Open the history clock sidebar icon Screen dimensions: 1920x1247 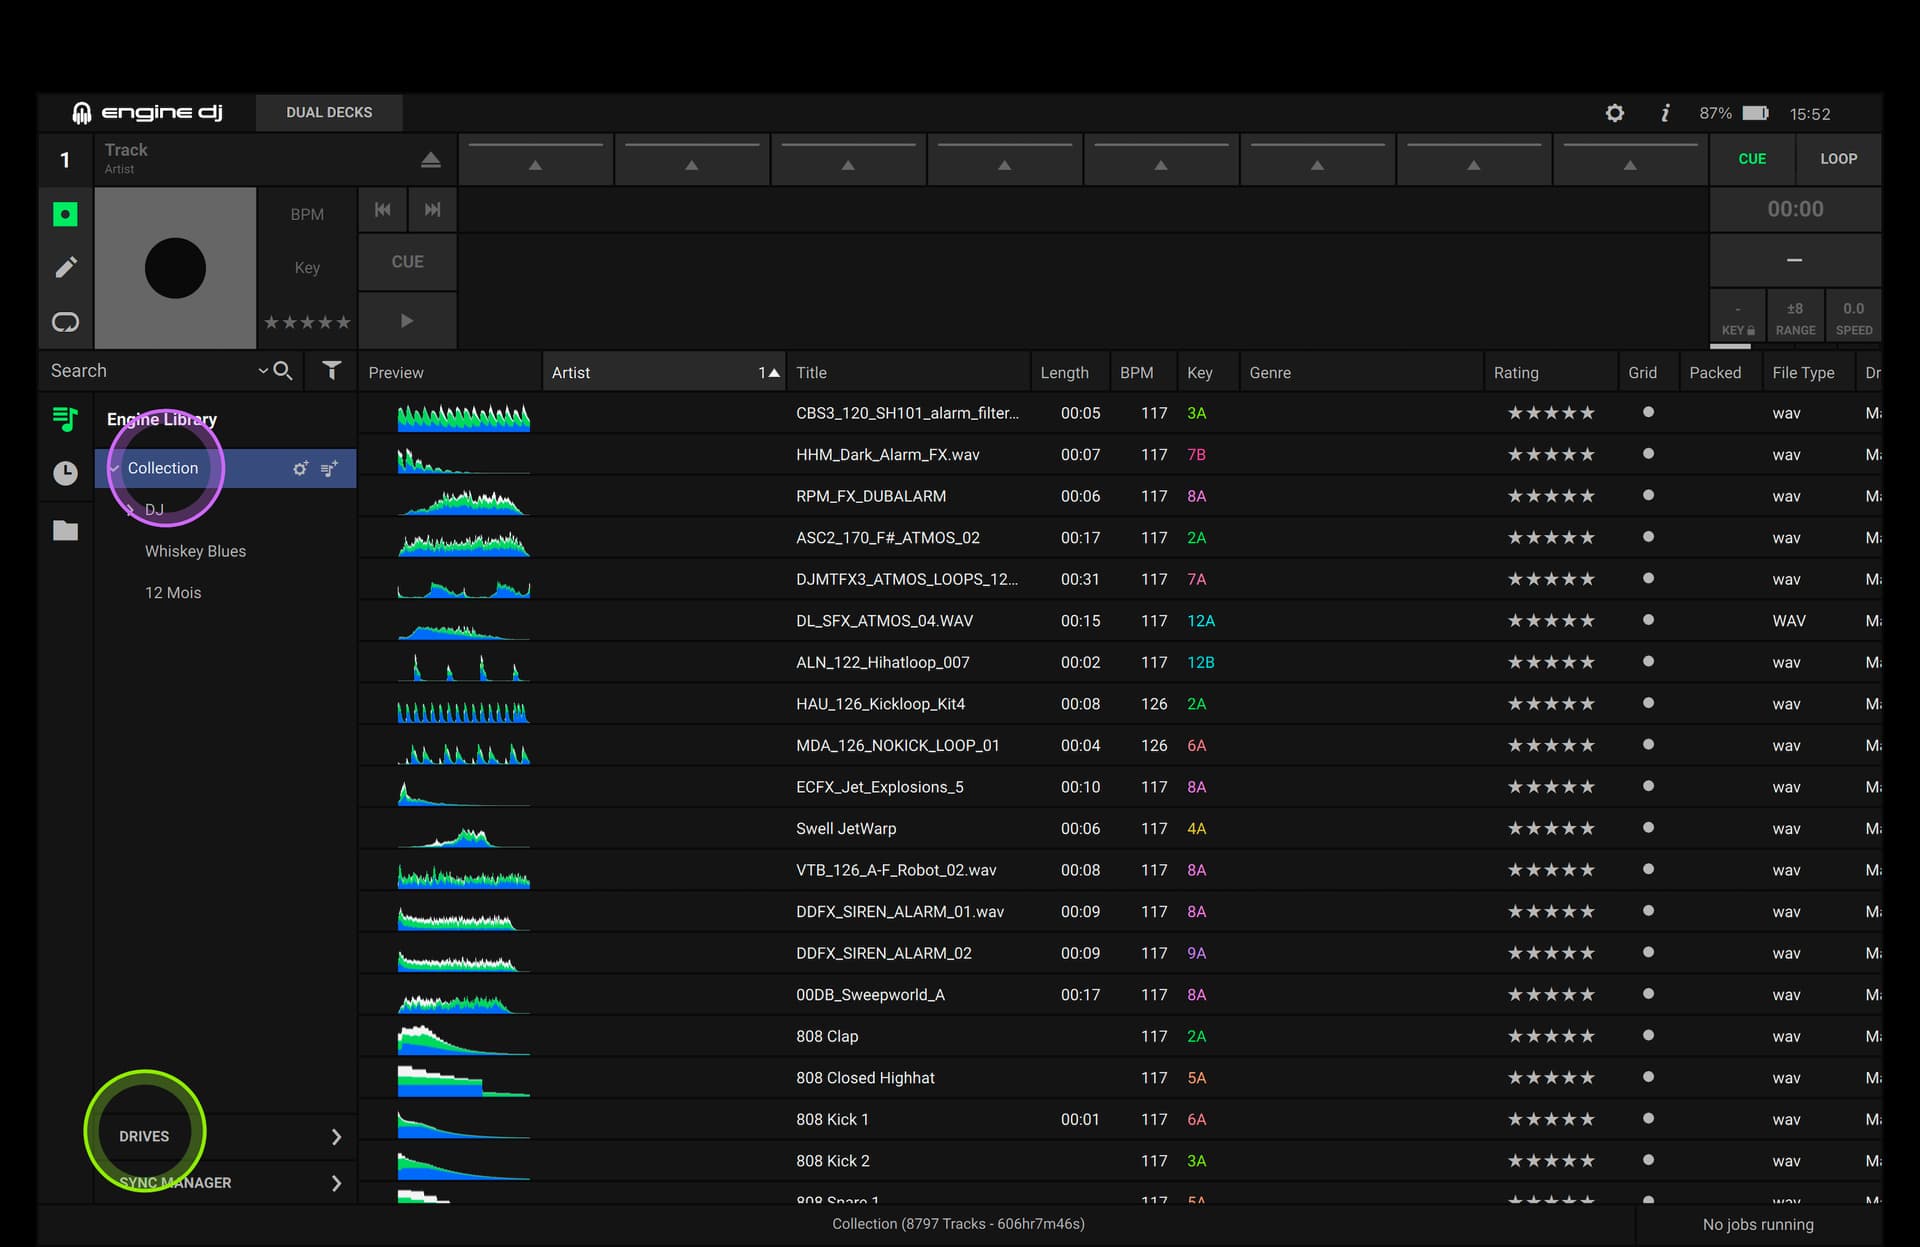click(65, 473)
